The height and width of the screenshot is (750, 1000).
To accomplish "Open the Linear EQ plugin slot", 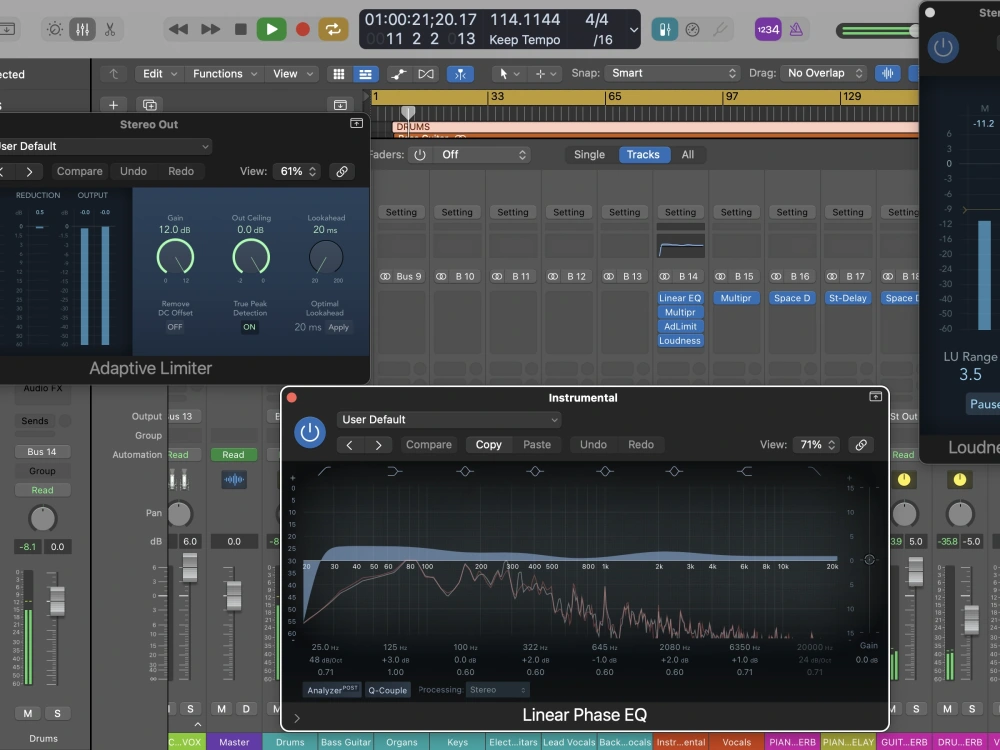I will click(680, 298).
